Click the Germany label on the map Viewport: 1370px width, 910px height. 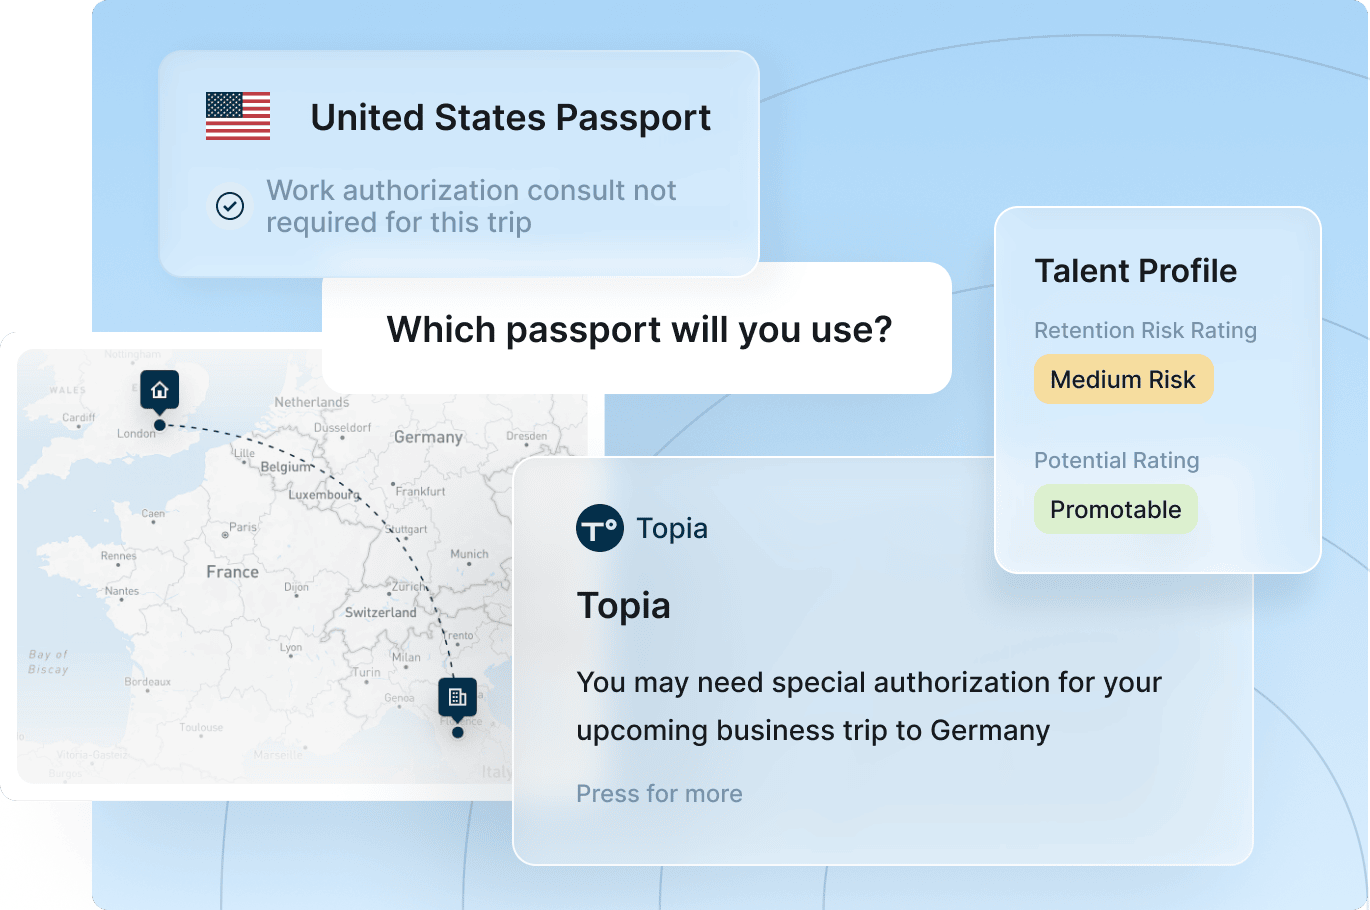428,437
